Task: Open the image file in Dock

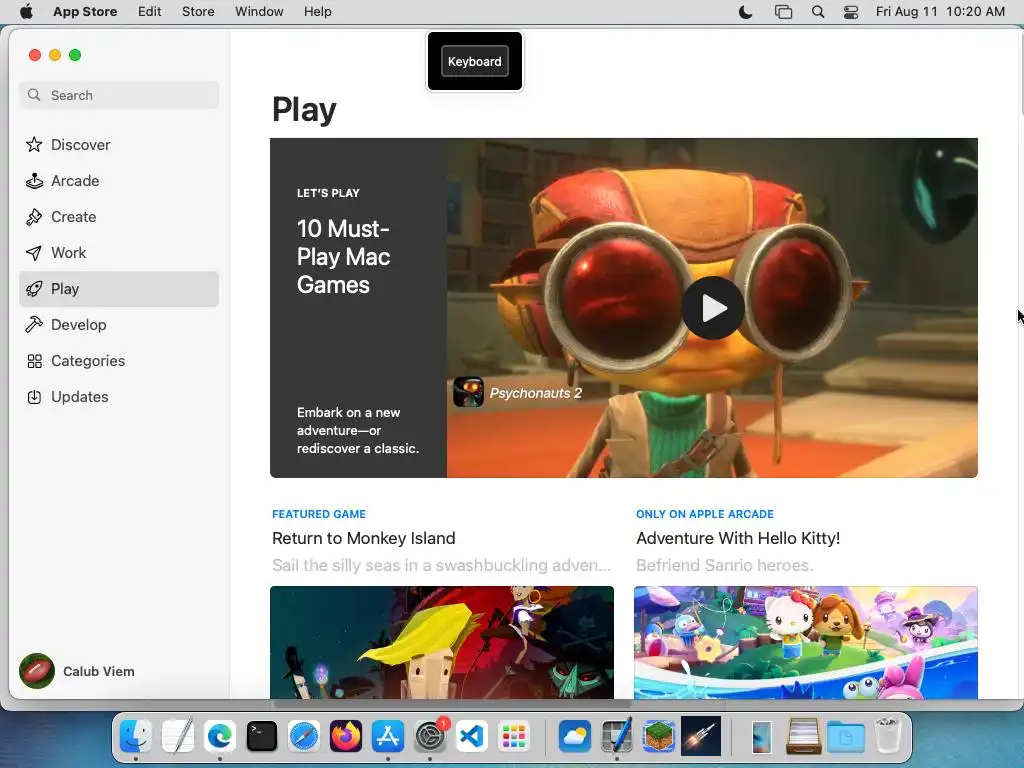Action: click(761, 737)
